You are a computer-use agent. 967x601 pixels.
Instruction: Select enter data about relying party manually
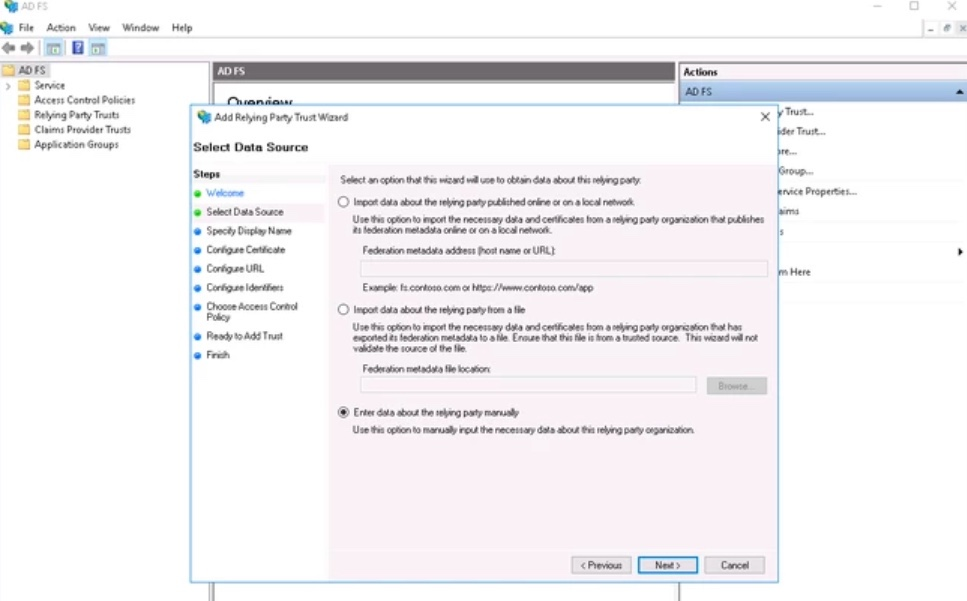[x=344, y=412]
